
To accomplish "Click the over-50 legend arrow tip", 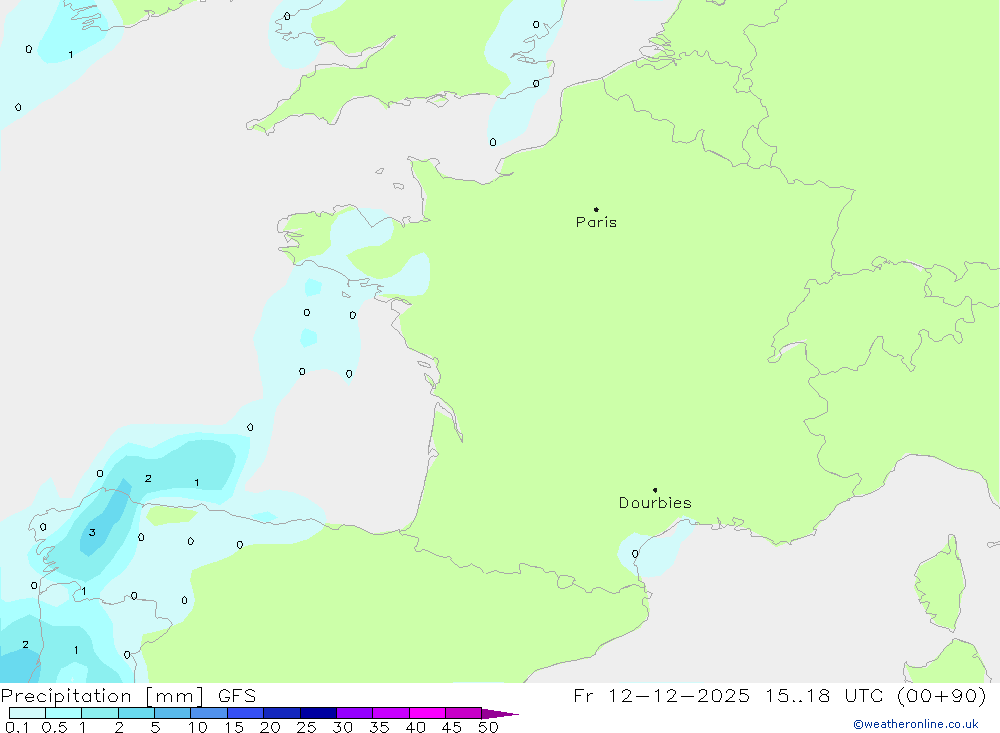I will click(x=501, y=714).
